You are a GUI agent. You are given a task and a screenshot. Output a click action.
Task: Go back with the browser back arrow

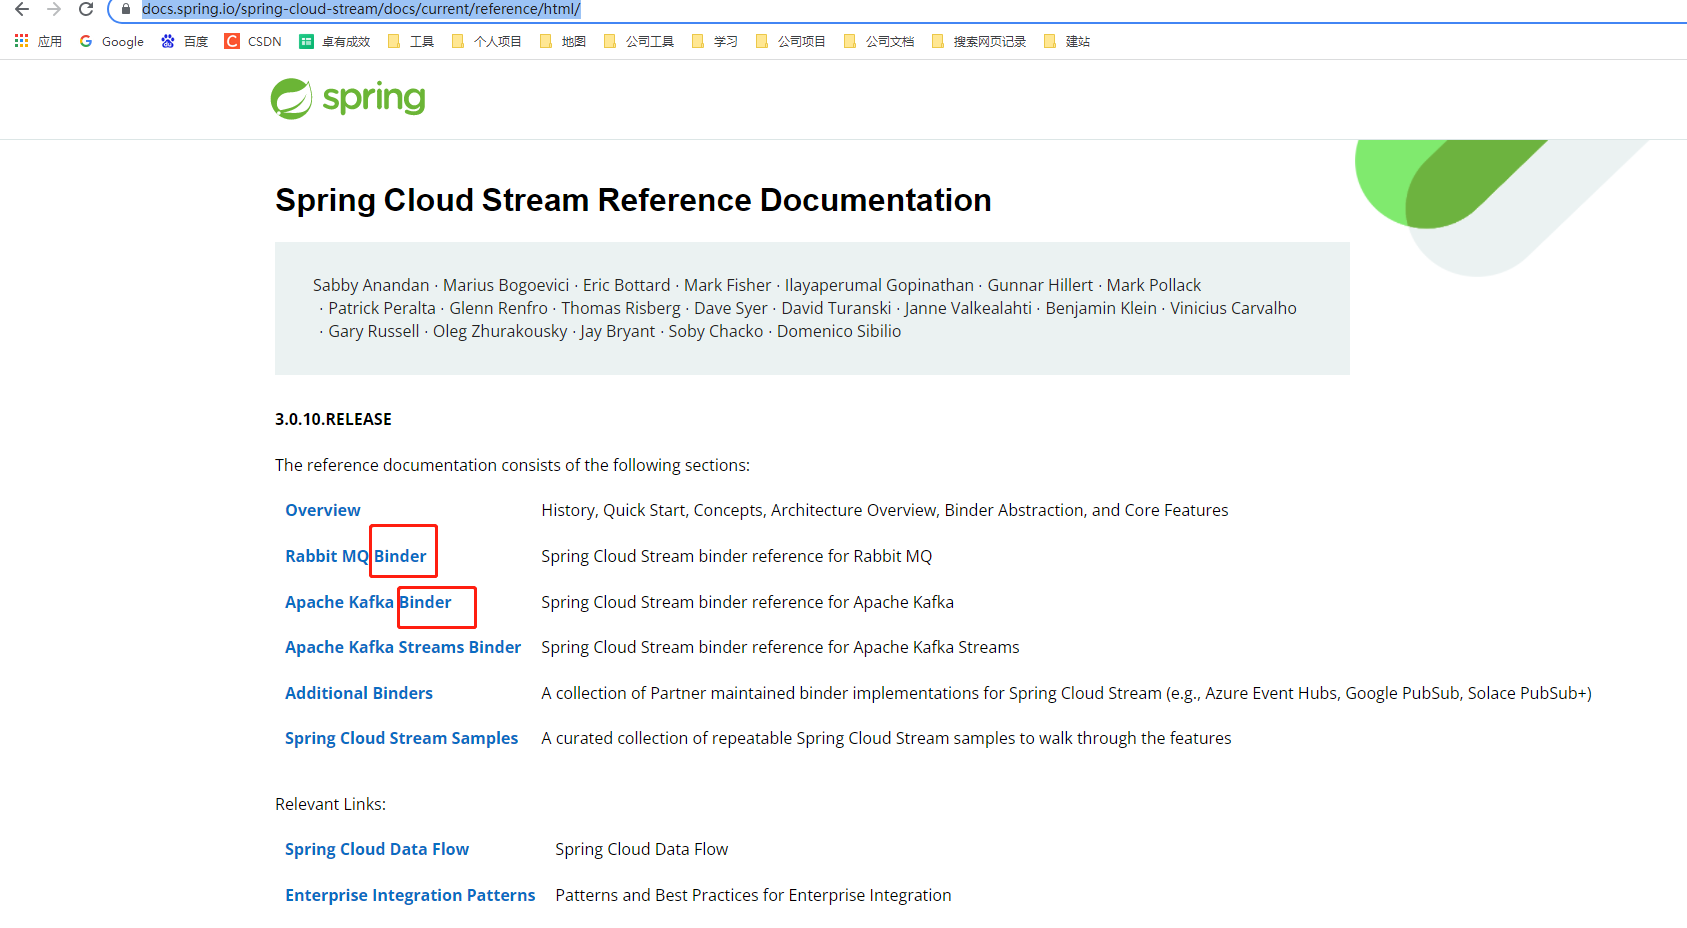pos(22,9)
